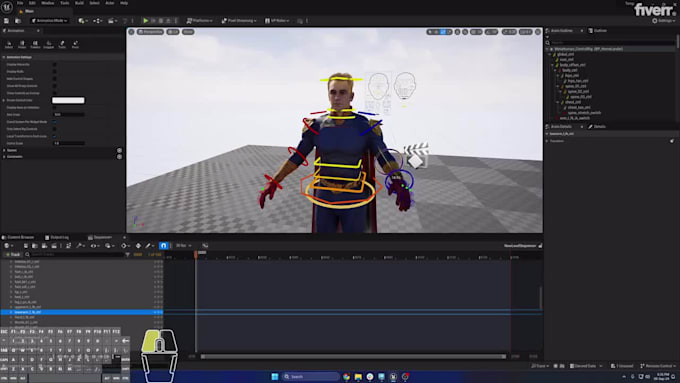
Task: Click the Play button in main toolbar
Action: (146, 21)
